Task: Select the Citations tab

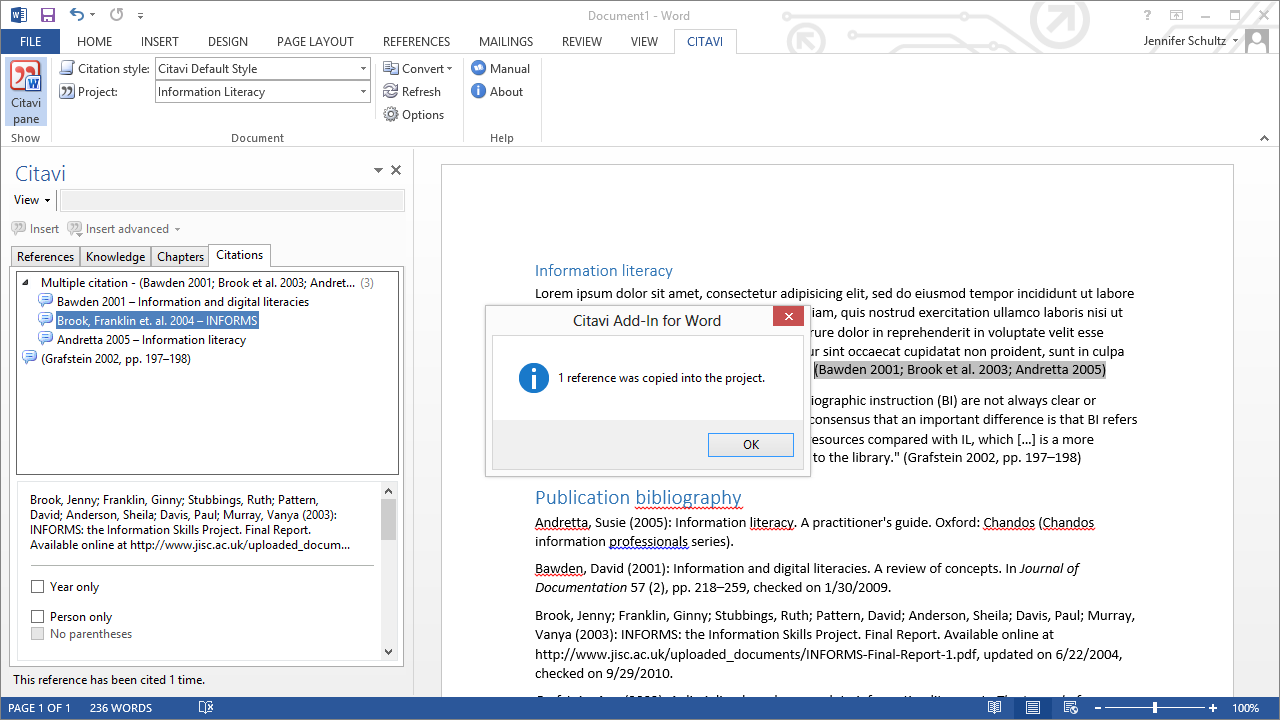Action: 239,255
